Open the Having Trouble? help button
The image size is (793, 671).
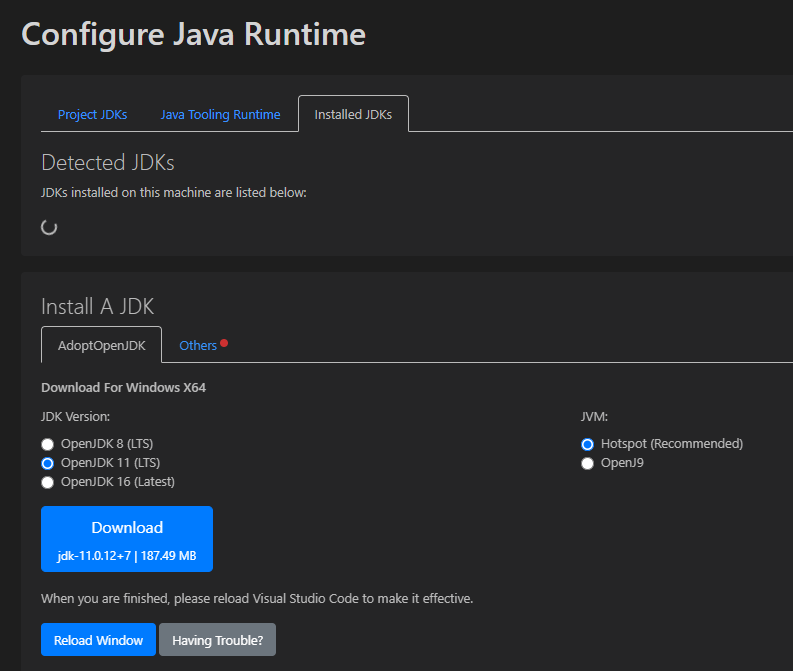(217, 640)
